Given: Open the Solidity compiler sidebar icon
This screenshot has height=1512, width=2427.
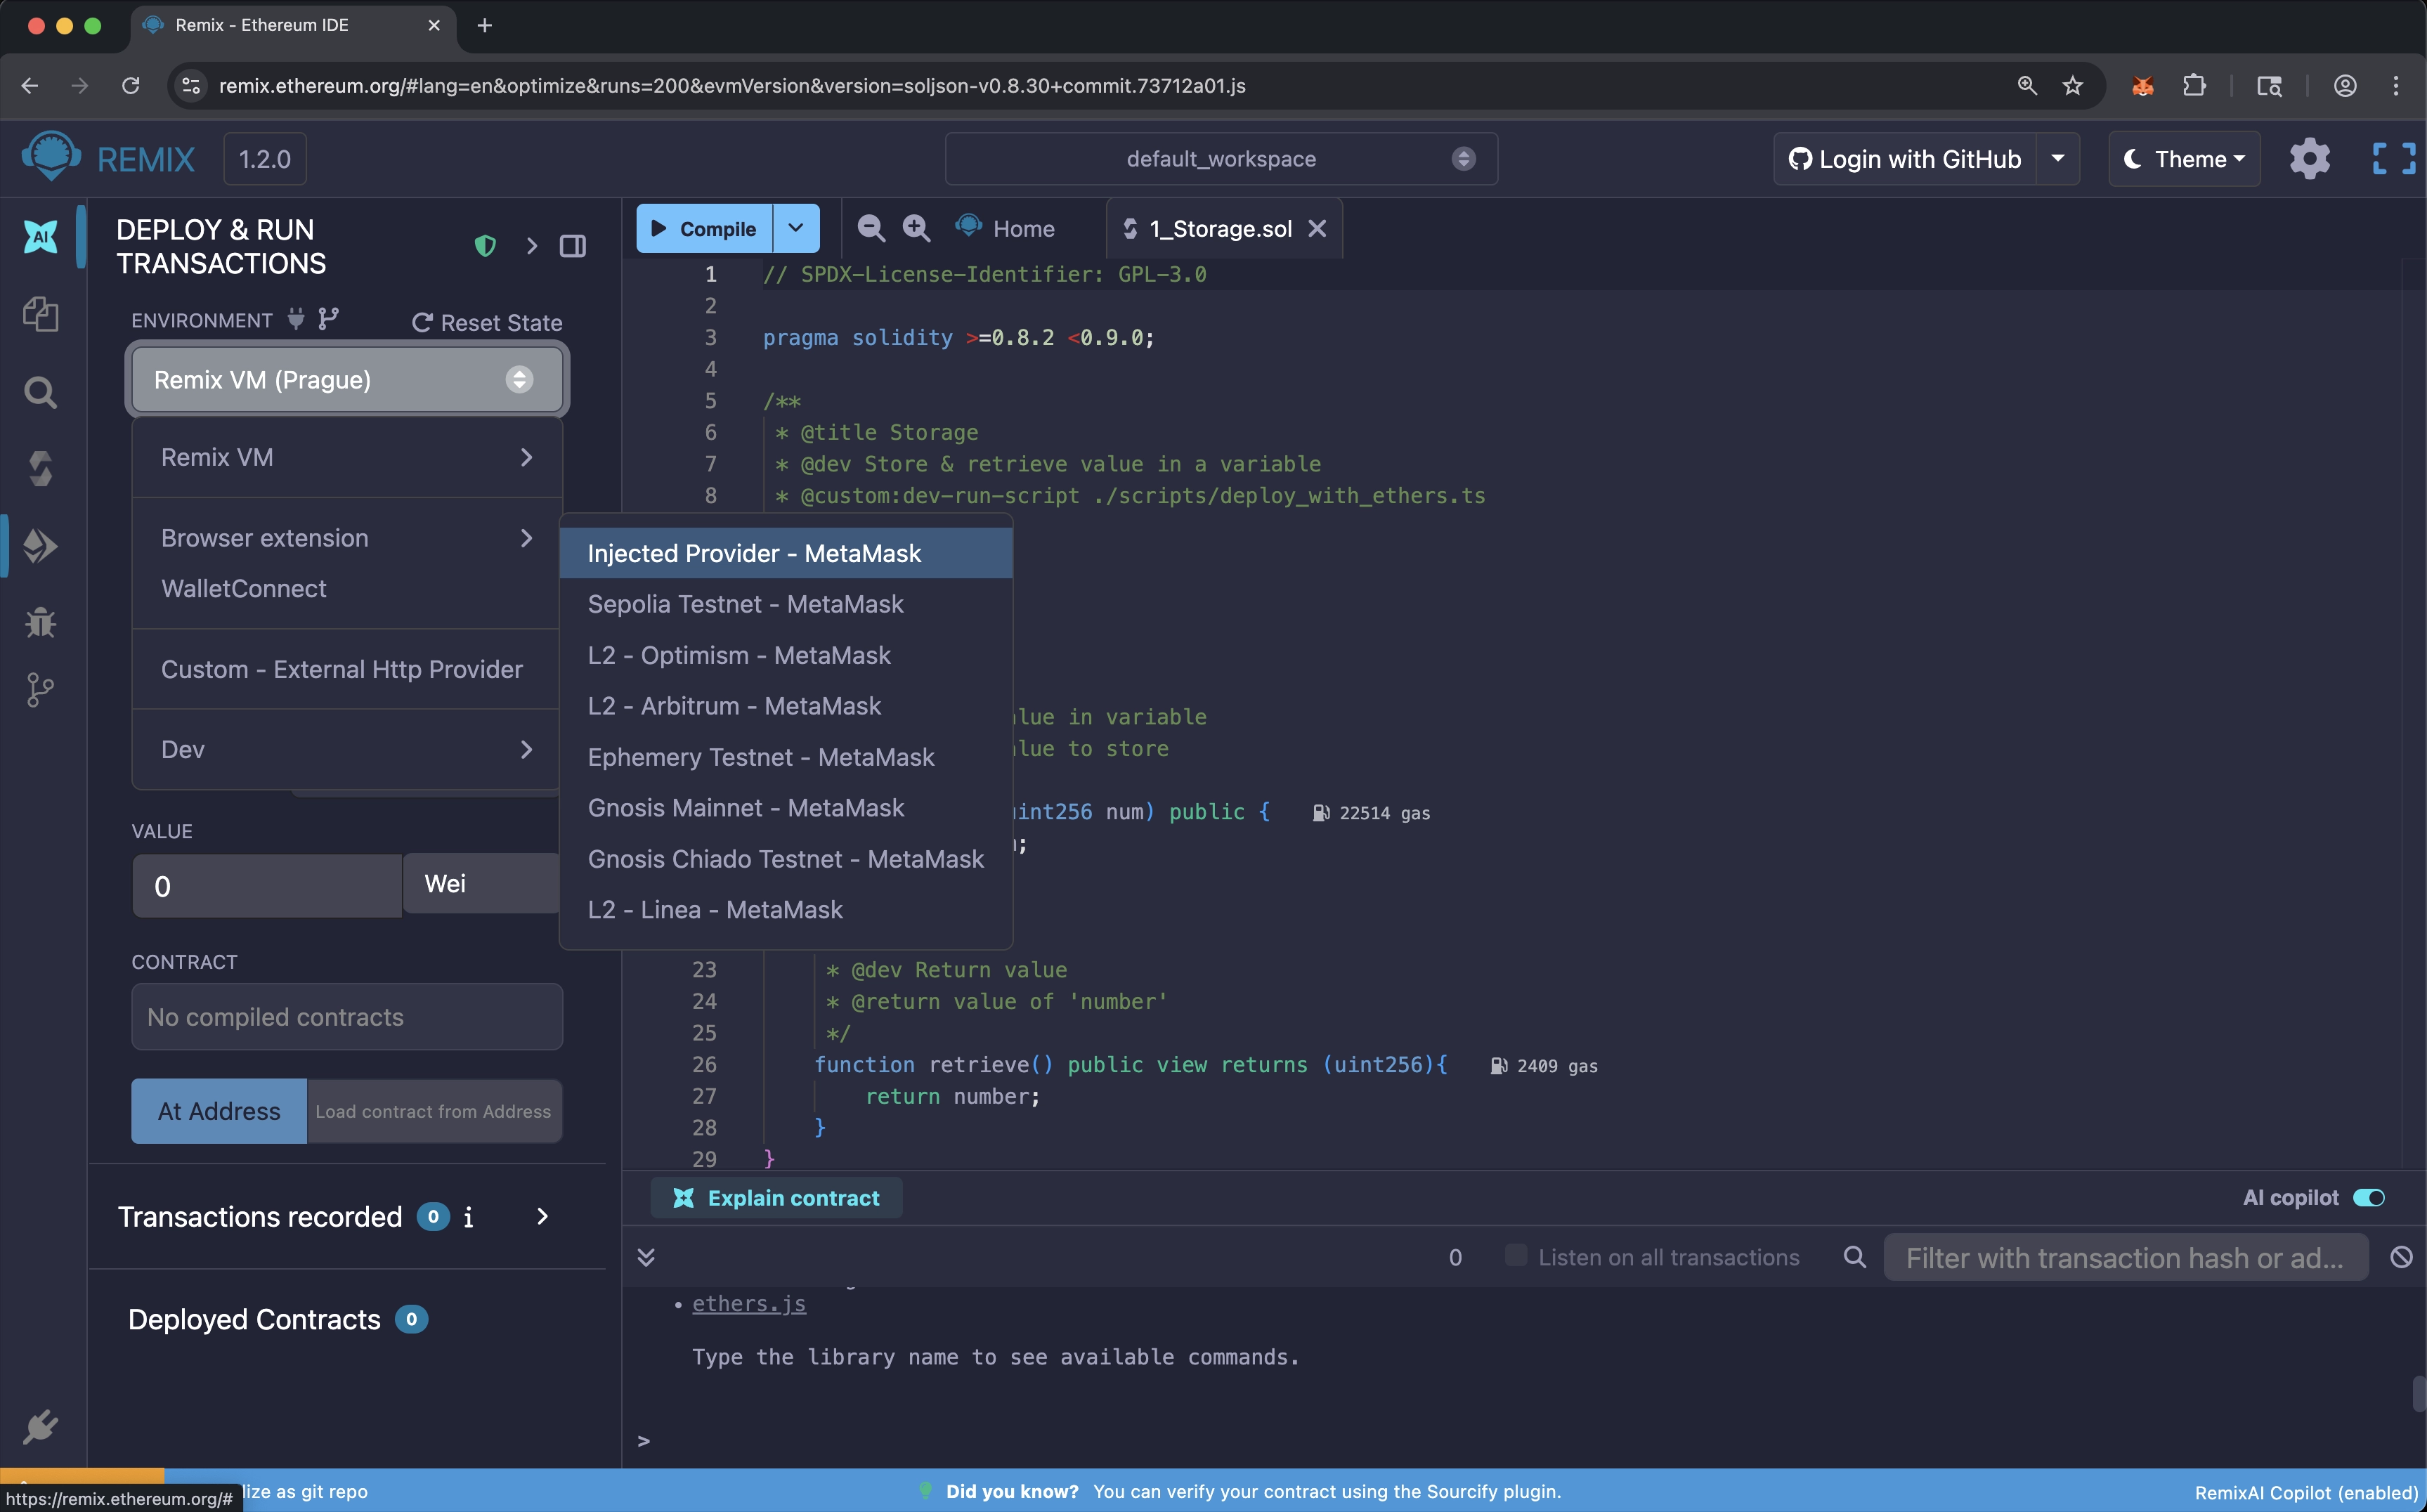Looking at the screenshot, I should (x=40, y=468).
